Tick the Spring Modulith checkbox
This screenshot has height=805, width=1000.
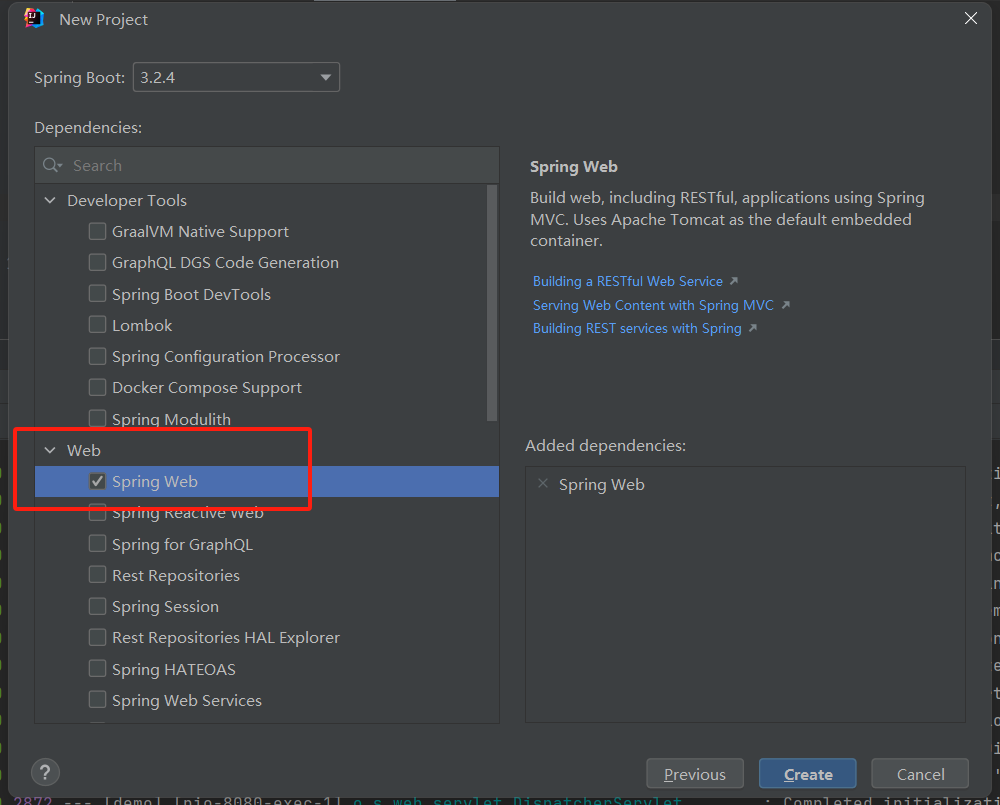[97, 418]
